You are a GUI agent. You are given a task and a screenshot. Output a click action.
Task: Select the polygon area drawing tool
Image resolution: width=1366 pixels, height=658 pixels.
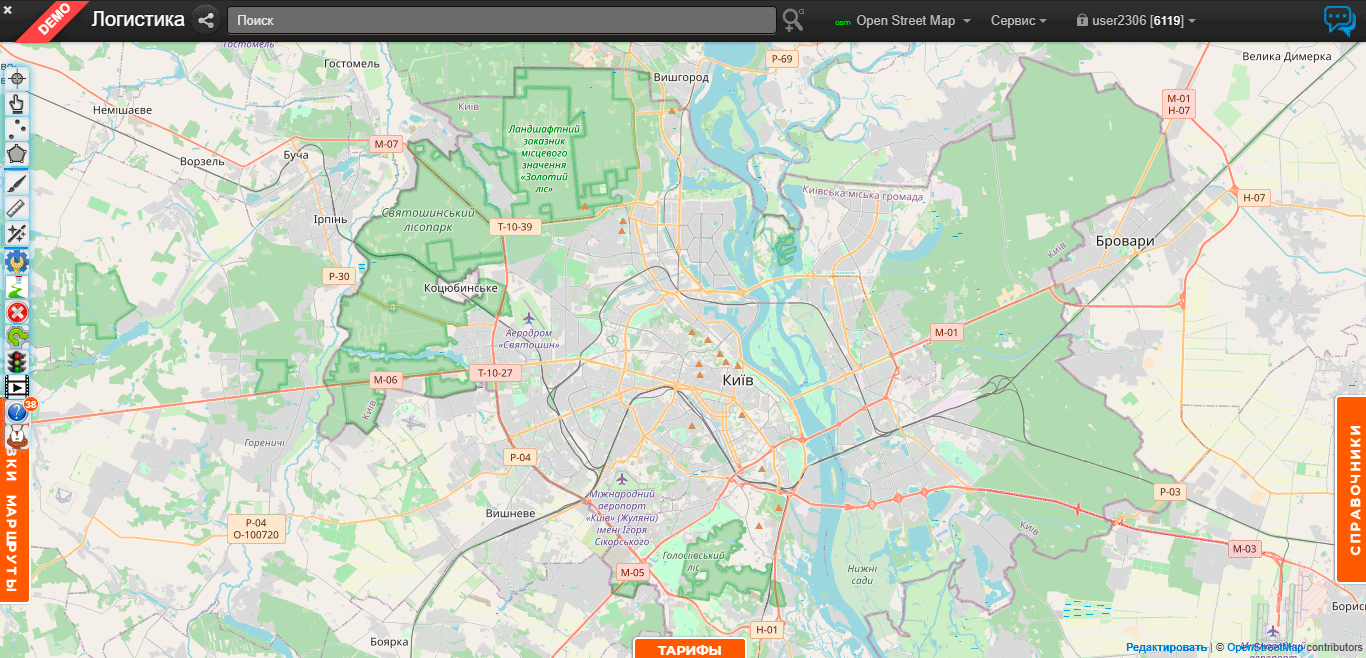15,153
